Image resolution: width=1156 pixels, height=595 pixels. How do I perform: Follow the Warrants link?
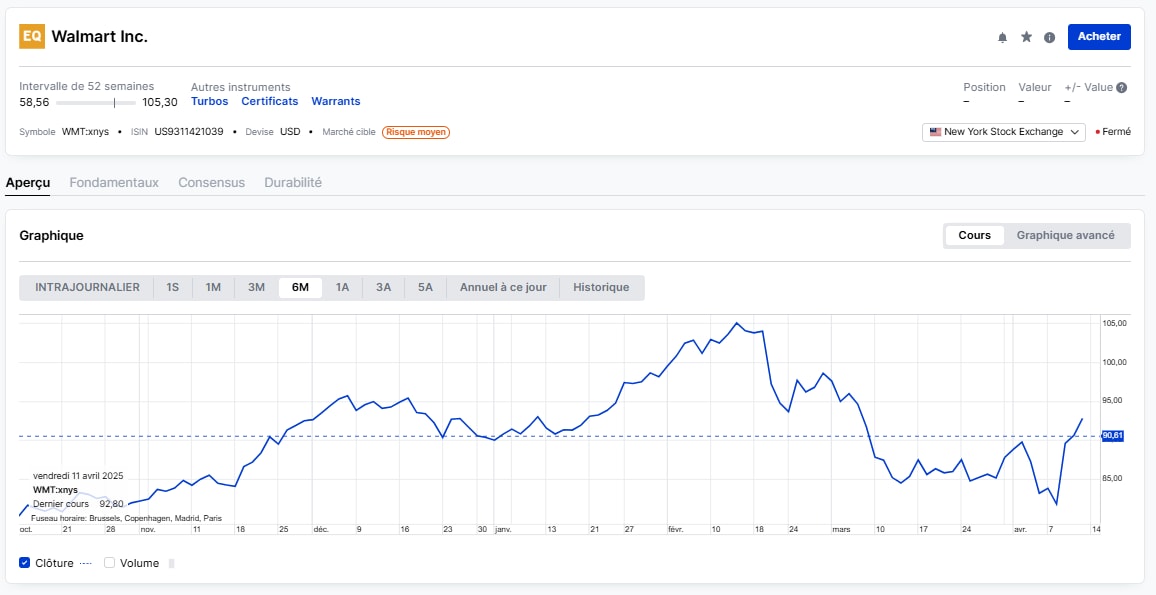[x=335, y=101]
